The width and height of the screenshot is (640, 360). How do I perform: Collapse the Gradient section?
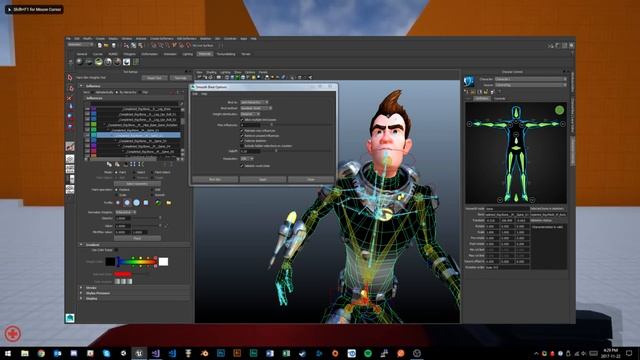[81, 244]
